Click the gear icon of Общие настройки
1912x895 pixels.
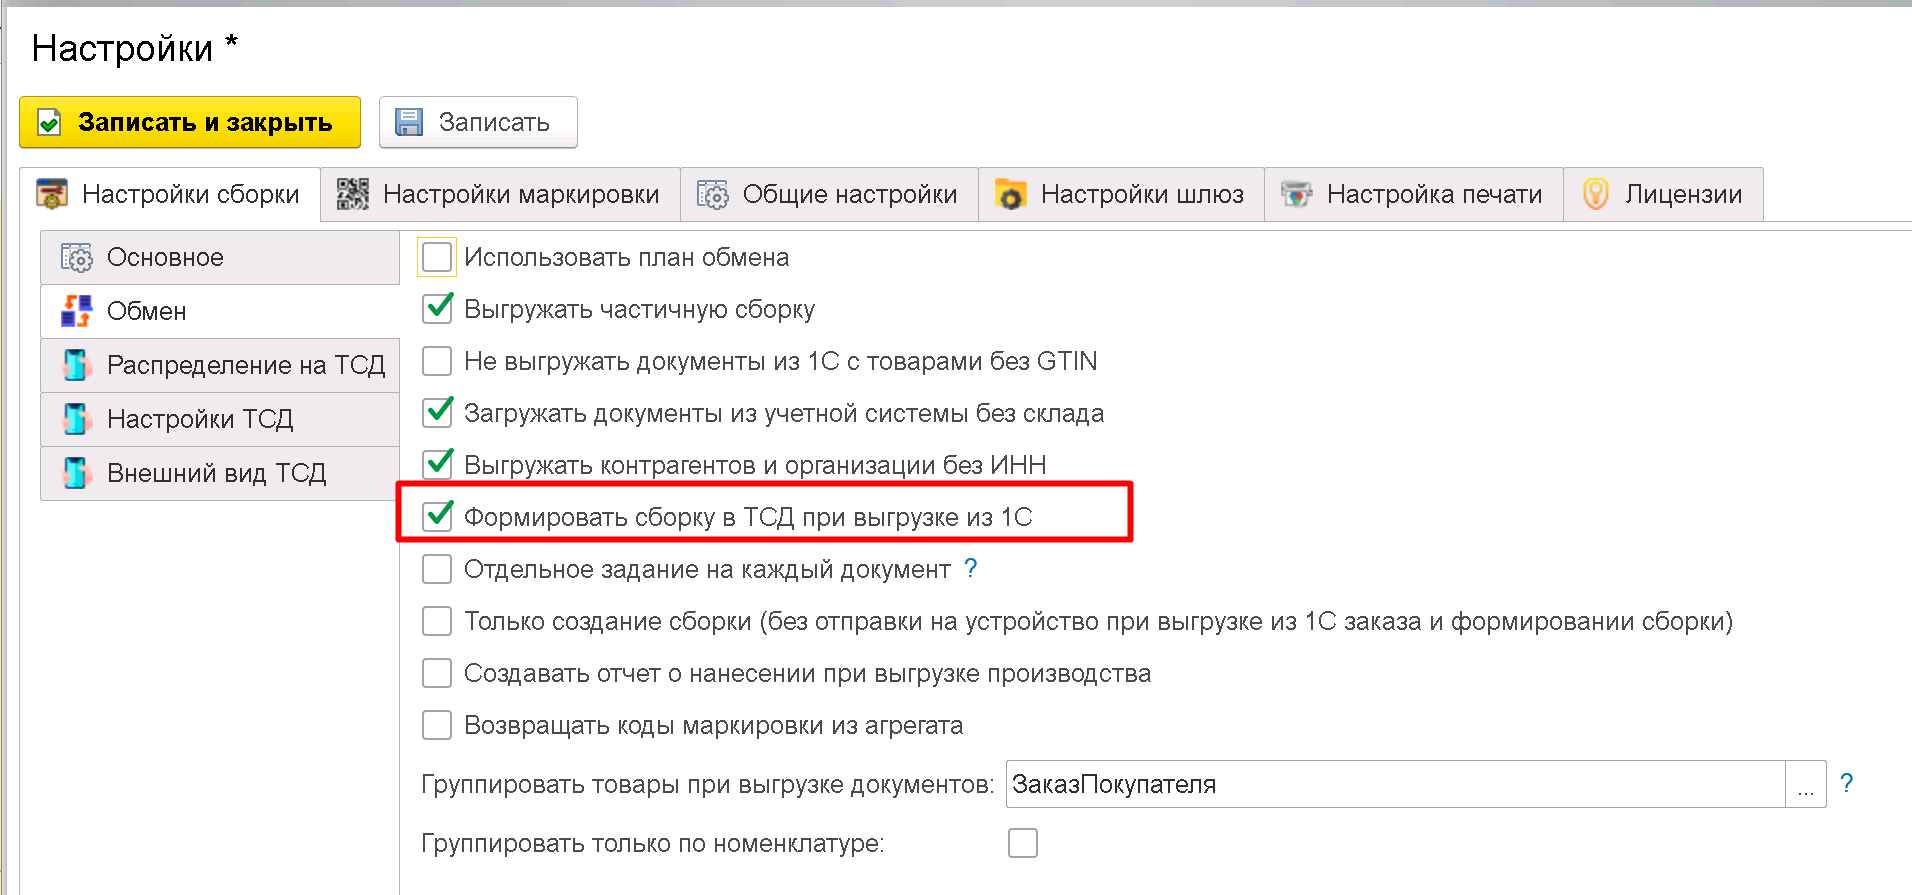[713, 194]
